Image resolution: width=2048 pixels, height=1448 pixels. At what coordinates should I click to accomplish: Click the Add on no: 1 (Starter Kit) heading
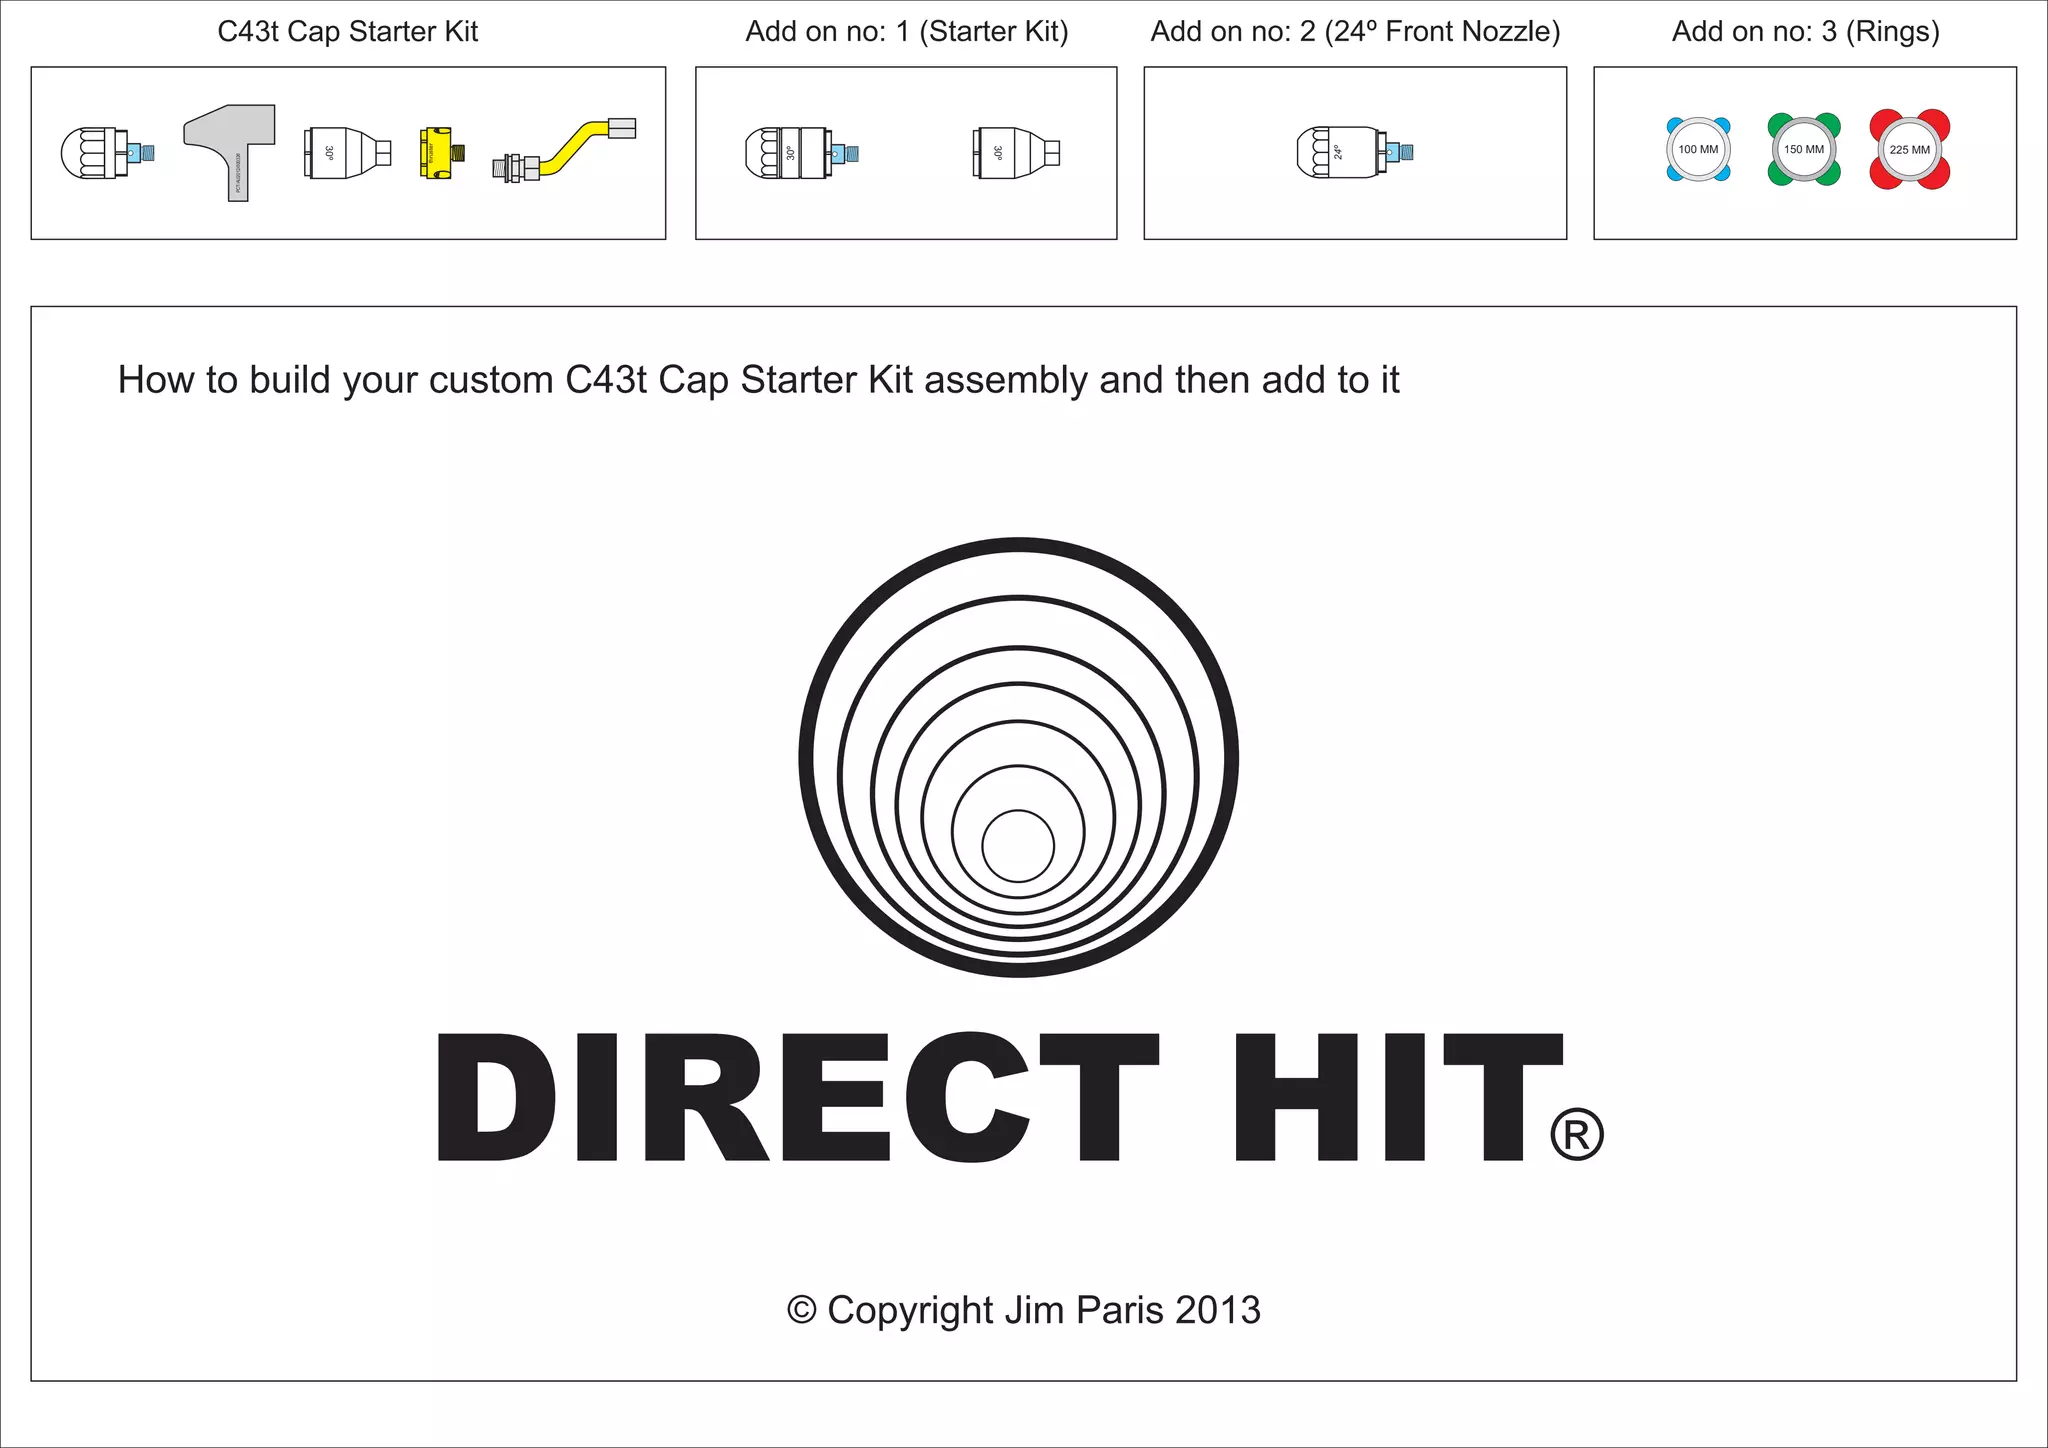(x=906, y=32)
